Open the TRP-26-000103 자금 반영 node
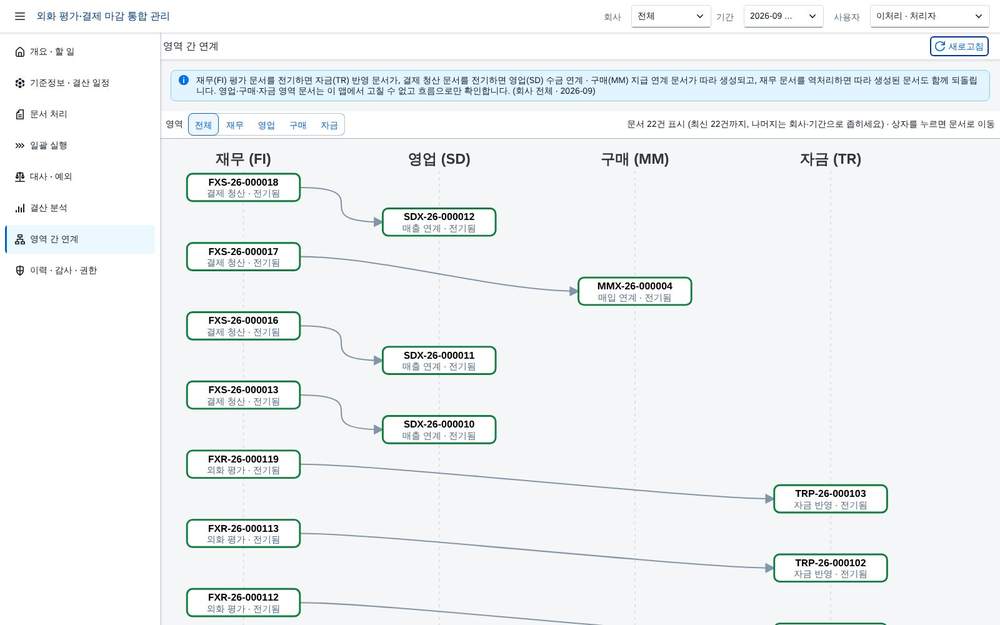Screen dimensions: 1000x625 click(x=830, y=499)
